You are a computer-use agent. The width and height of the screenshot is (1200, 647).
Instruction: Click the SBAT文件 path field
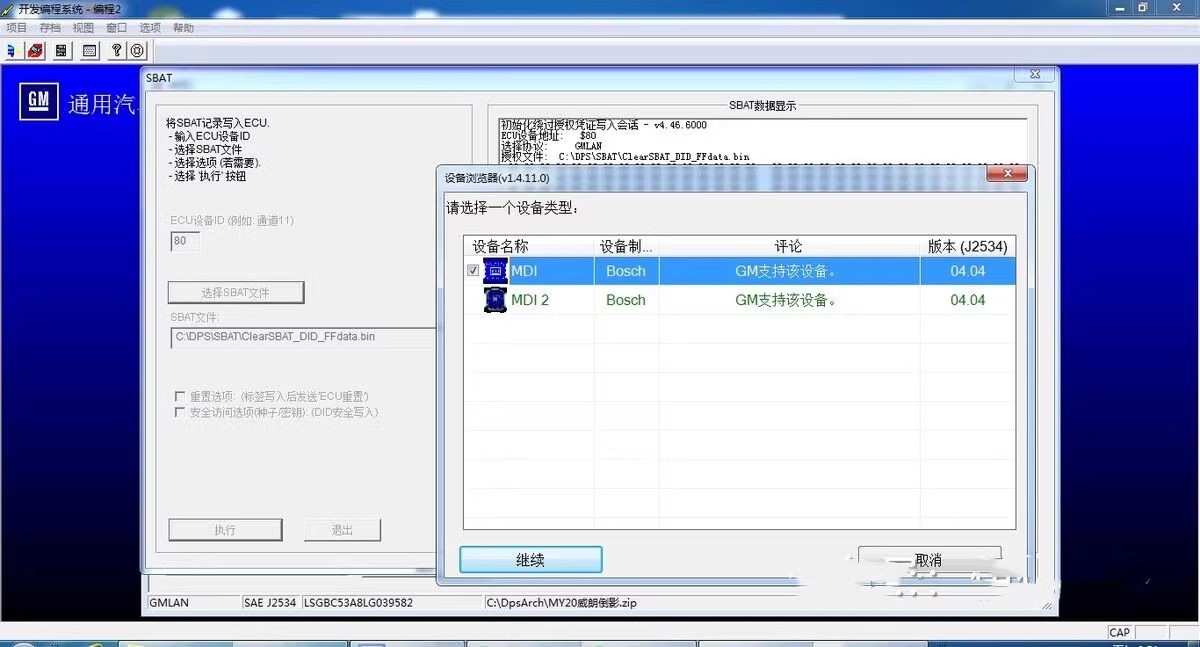(304, 337)
